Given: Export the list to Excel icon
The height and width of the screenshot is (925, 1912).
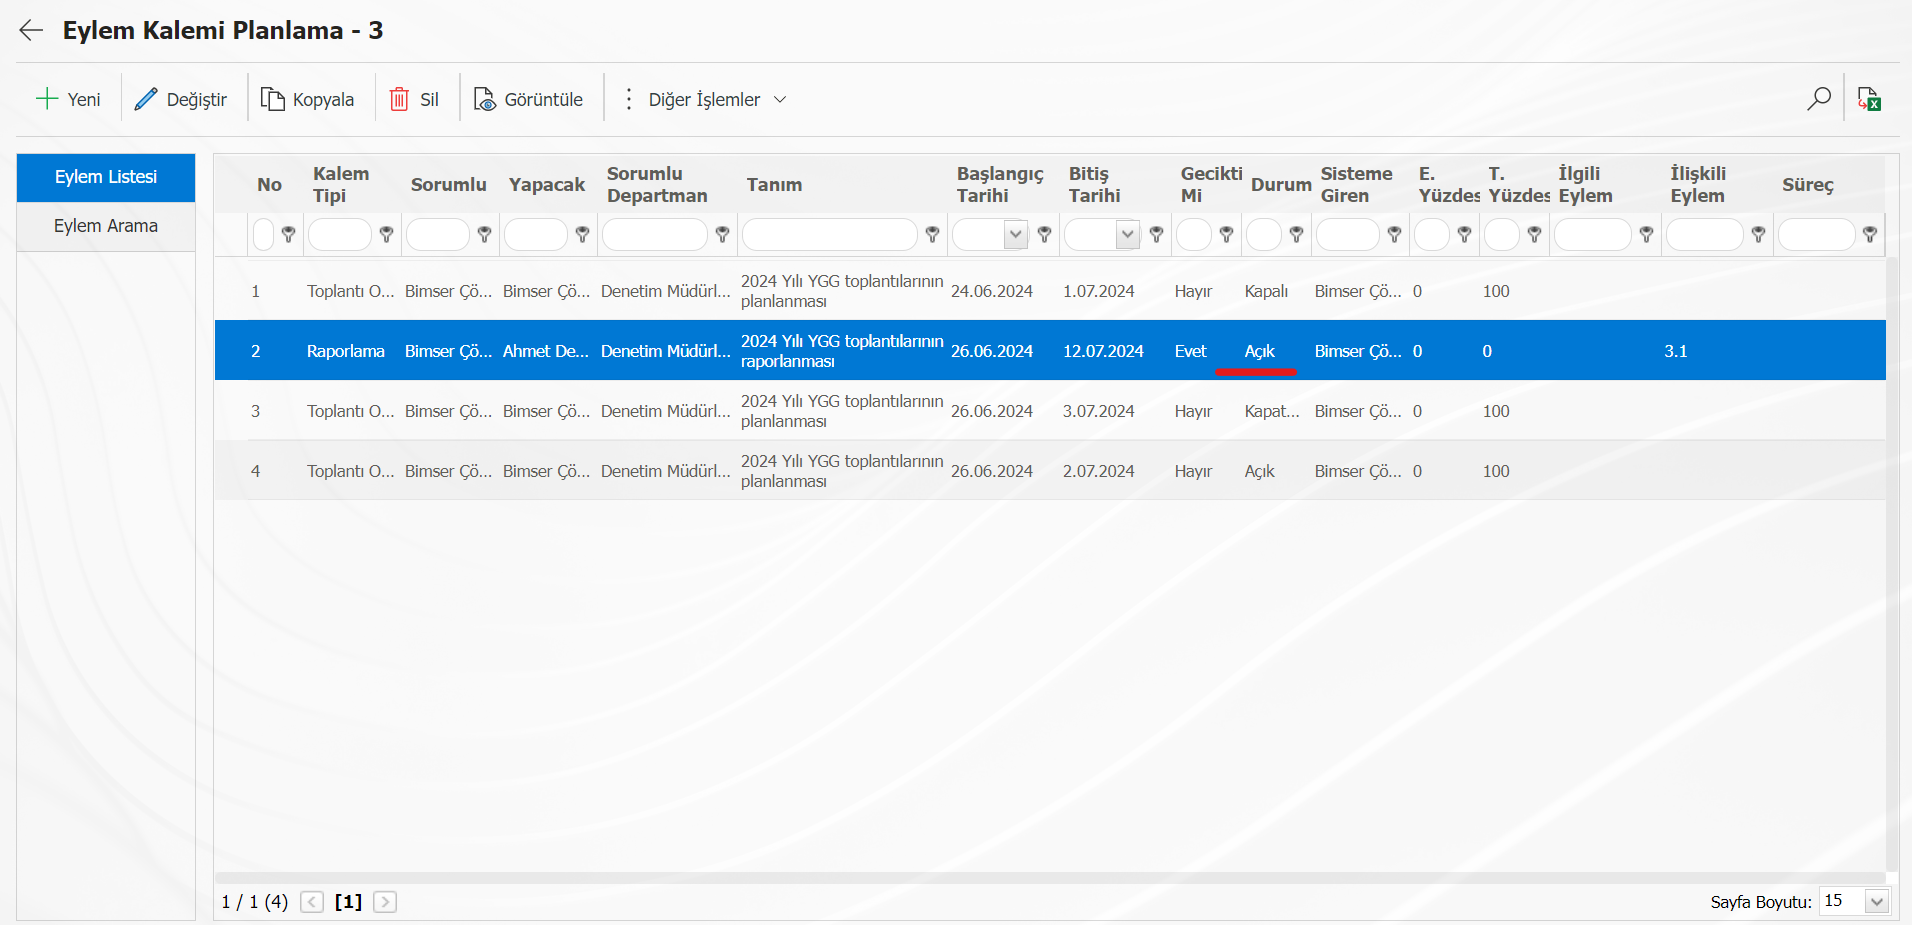Looking at the screenshot, I should (1869, 98).
